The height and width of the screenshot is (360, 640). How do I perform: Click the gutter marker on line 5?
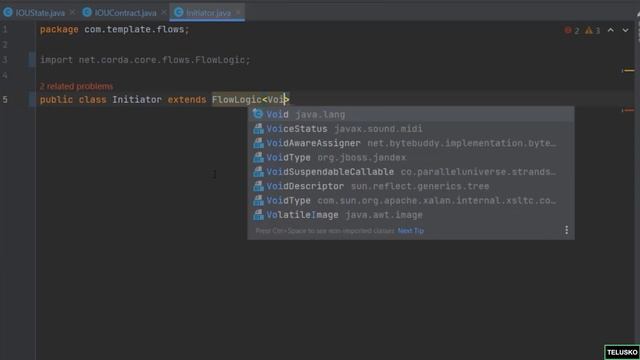32,100
